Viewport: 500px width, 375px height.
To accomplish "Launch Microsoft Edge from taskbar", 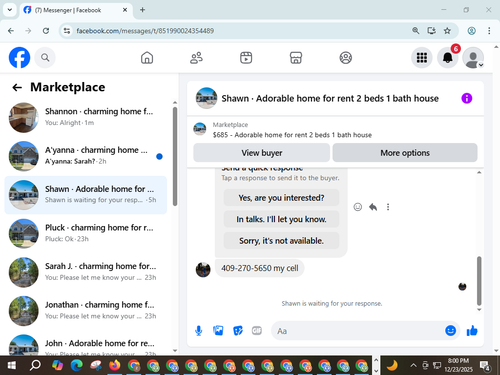I will [x=77, y=365].
